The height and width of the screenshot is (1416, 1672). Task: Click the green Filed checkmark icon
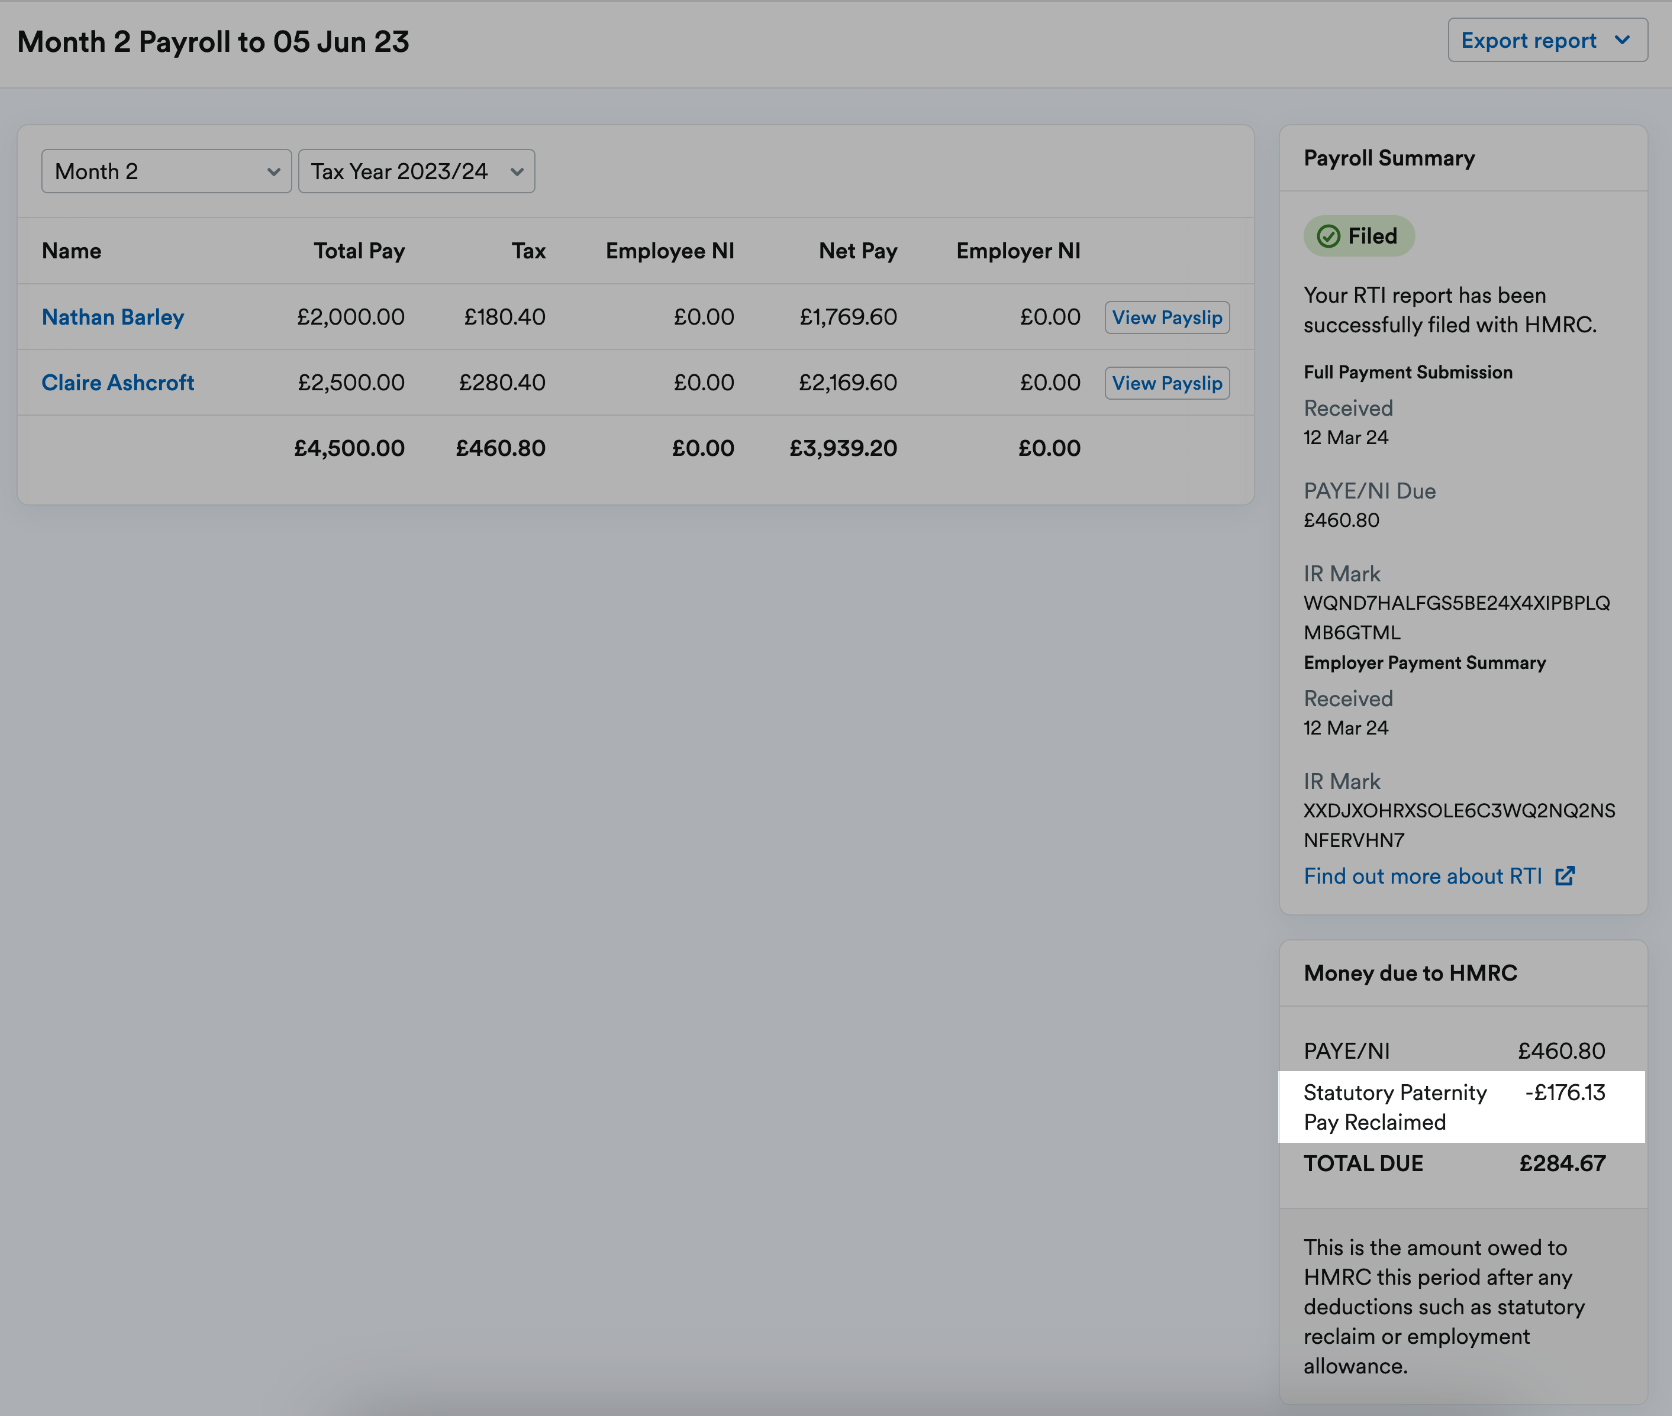[1328, 236]
